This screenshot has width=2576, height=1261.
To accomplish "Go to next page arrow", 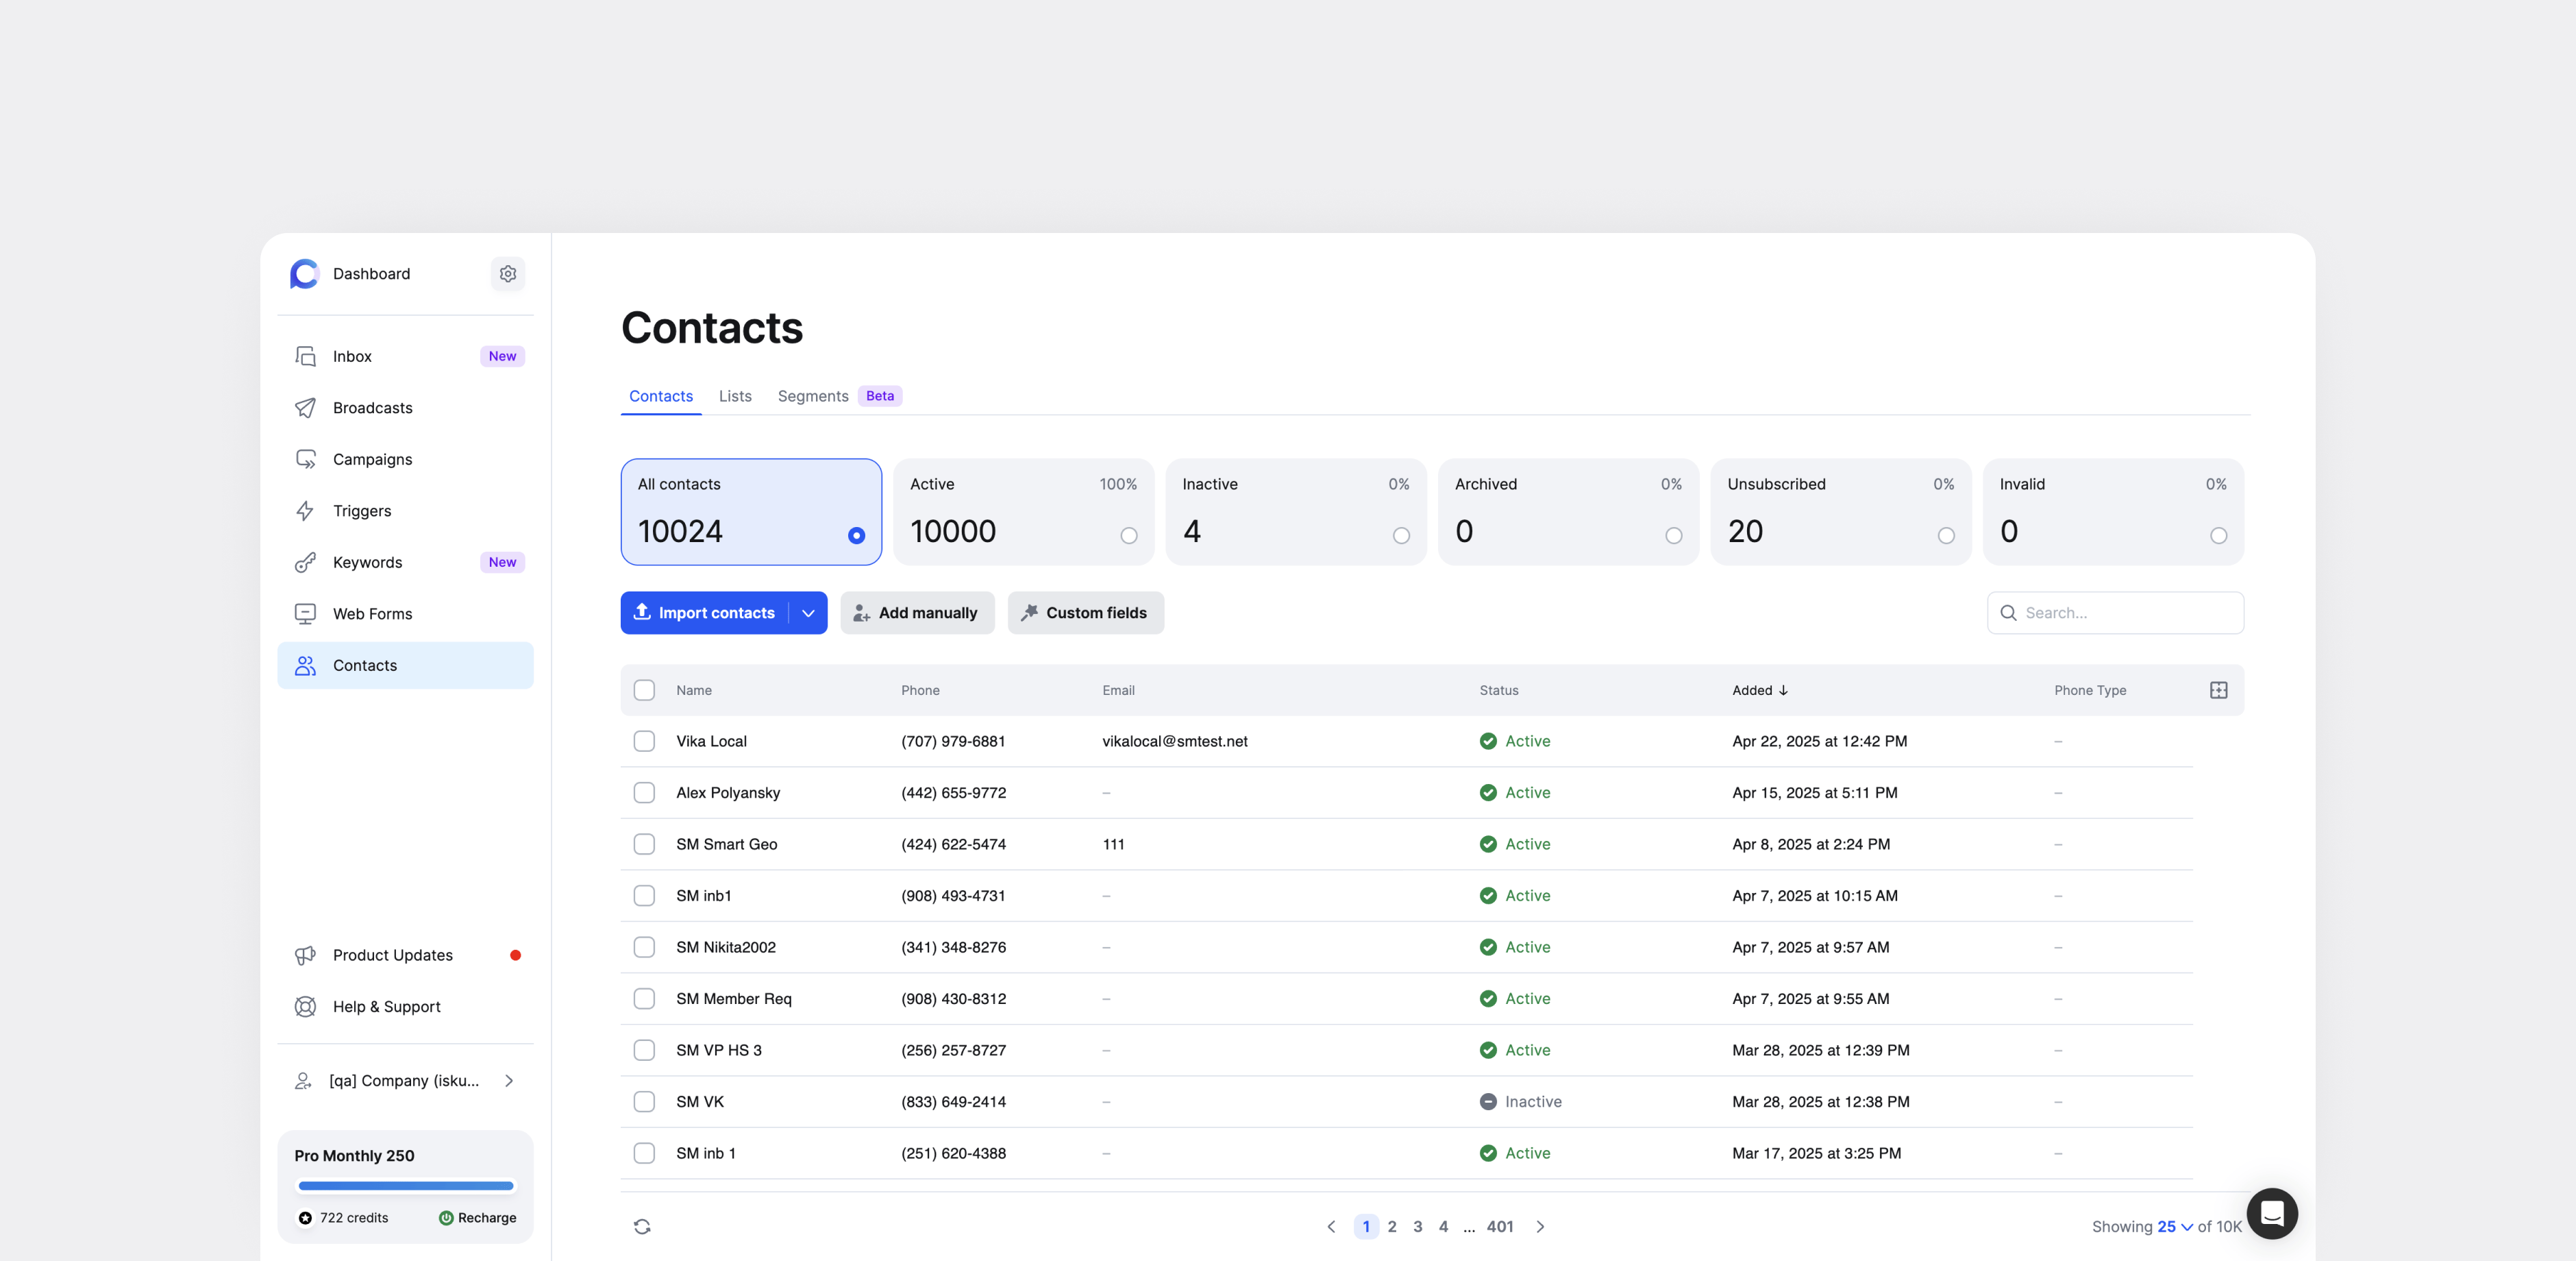I will 1540,1227.
